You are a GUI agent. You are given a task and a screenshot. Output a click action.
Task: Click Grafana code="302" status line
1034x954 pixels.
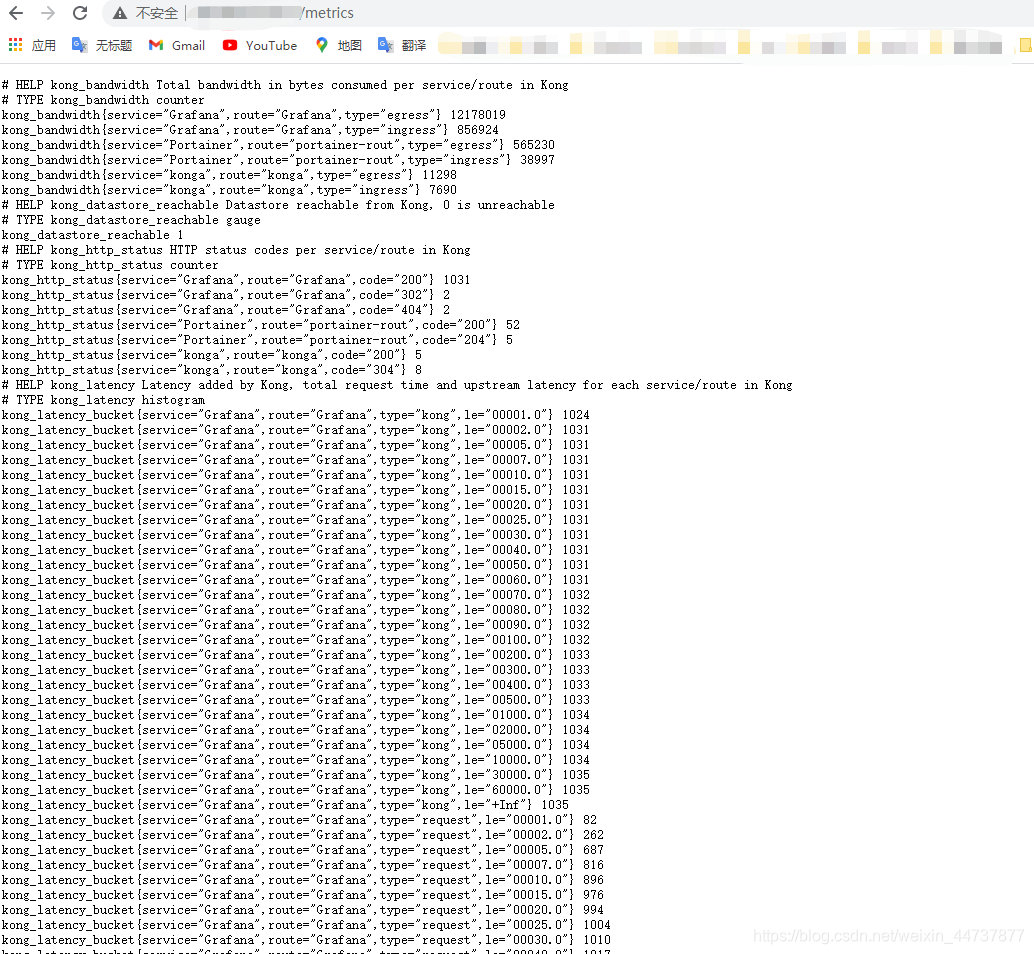[226, 295]
